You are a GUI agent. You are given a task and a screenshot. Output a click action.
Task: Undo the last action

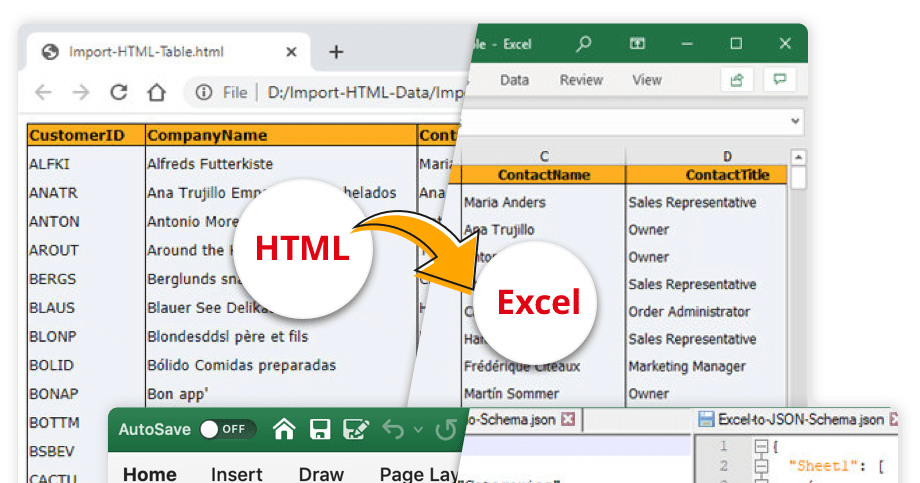pos(393,430)
